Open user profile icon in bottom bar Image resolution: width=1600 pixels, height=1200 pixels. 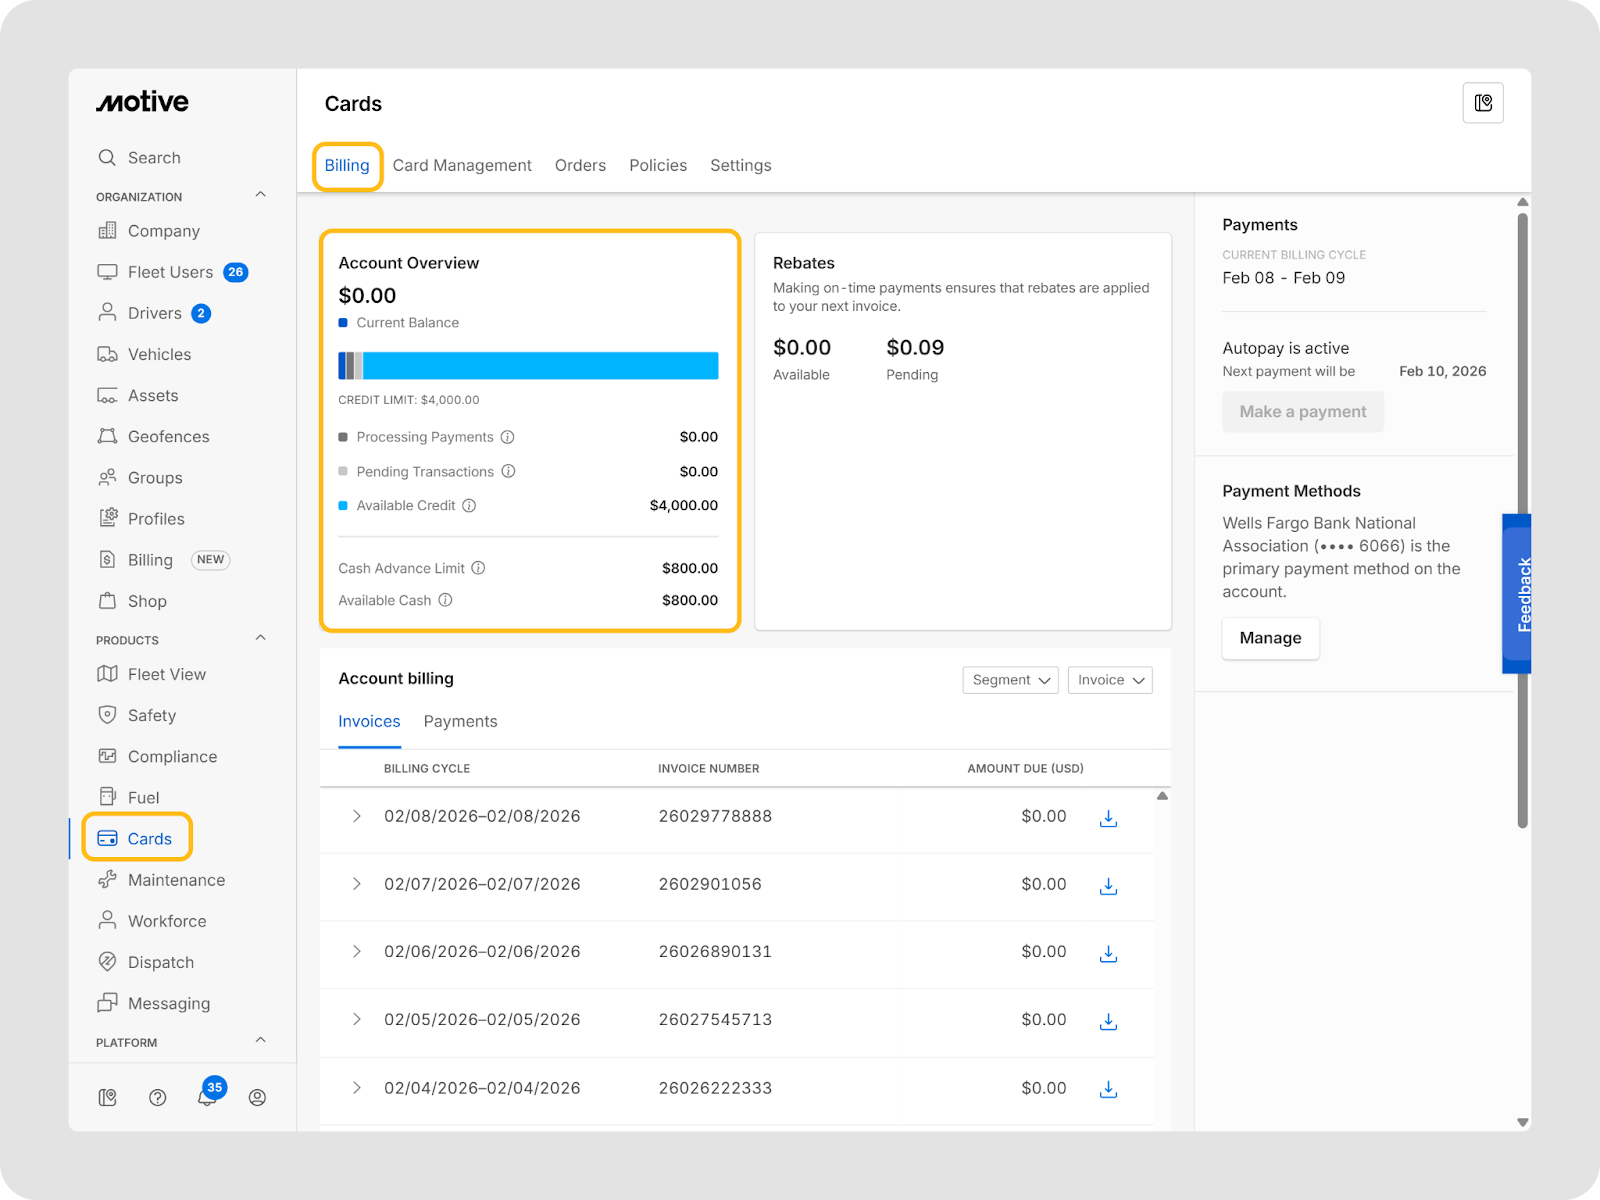tap(257, 1097)
